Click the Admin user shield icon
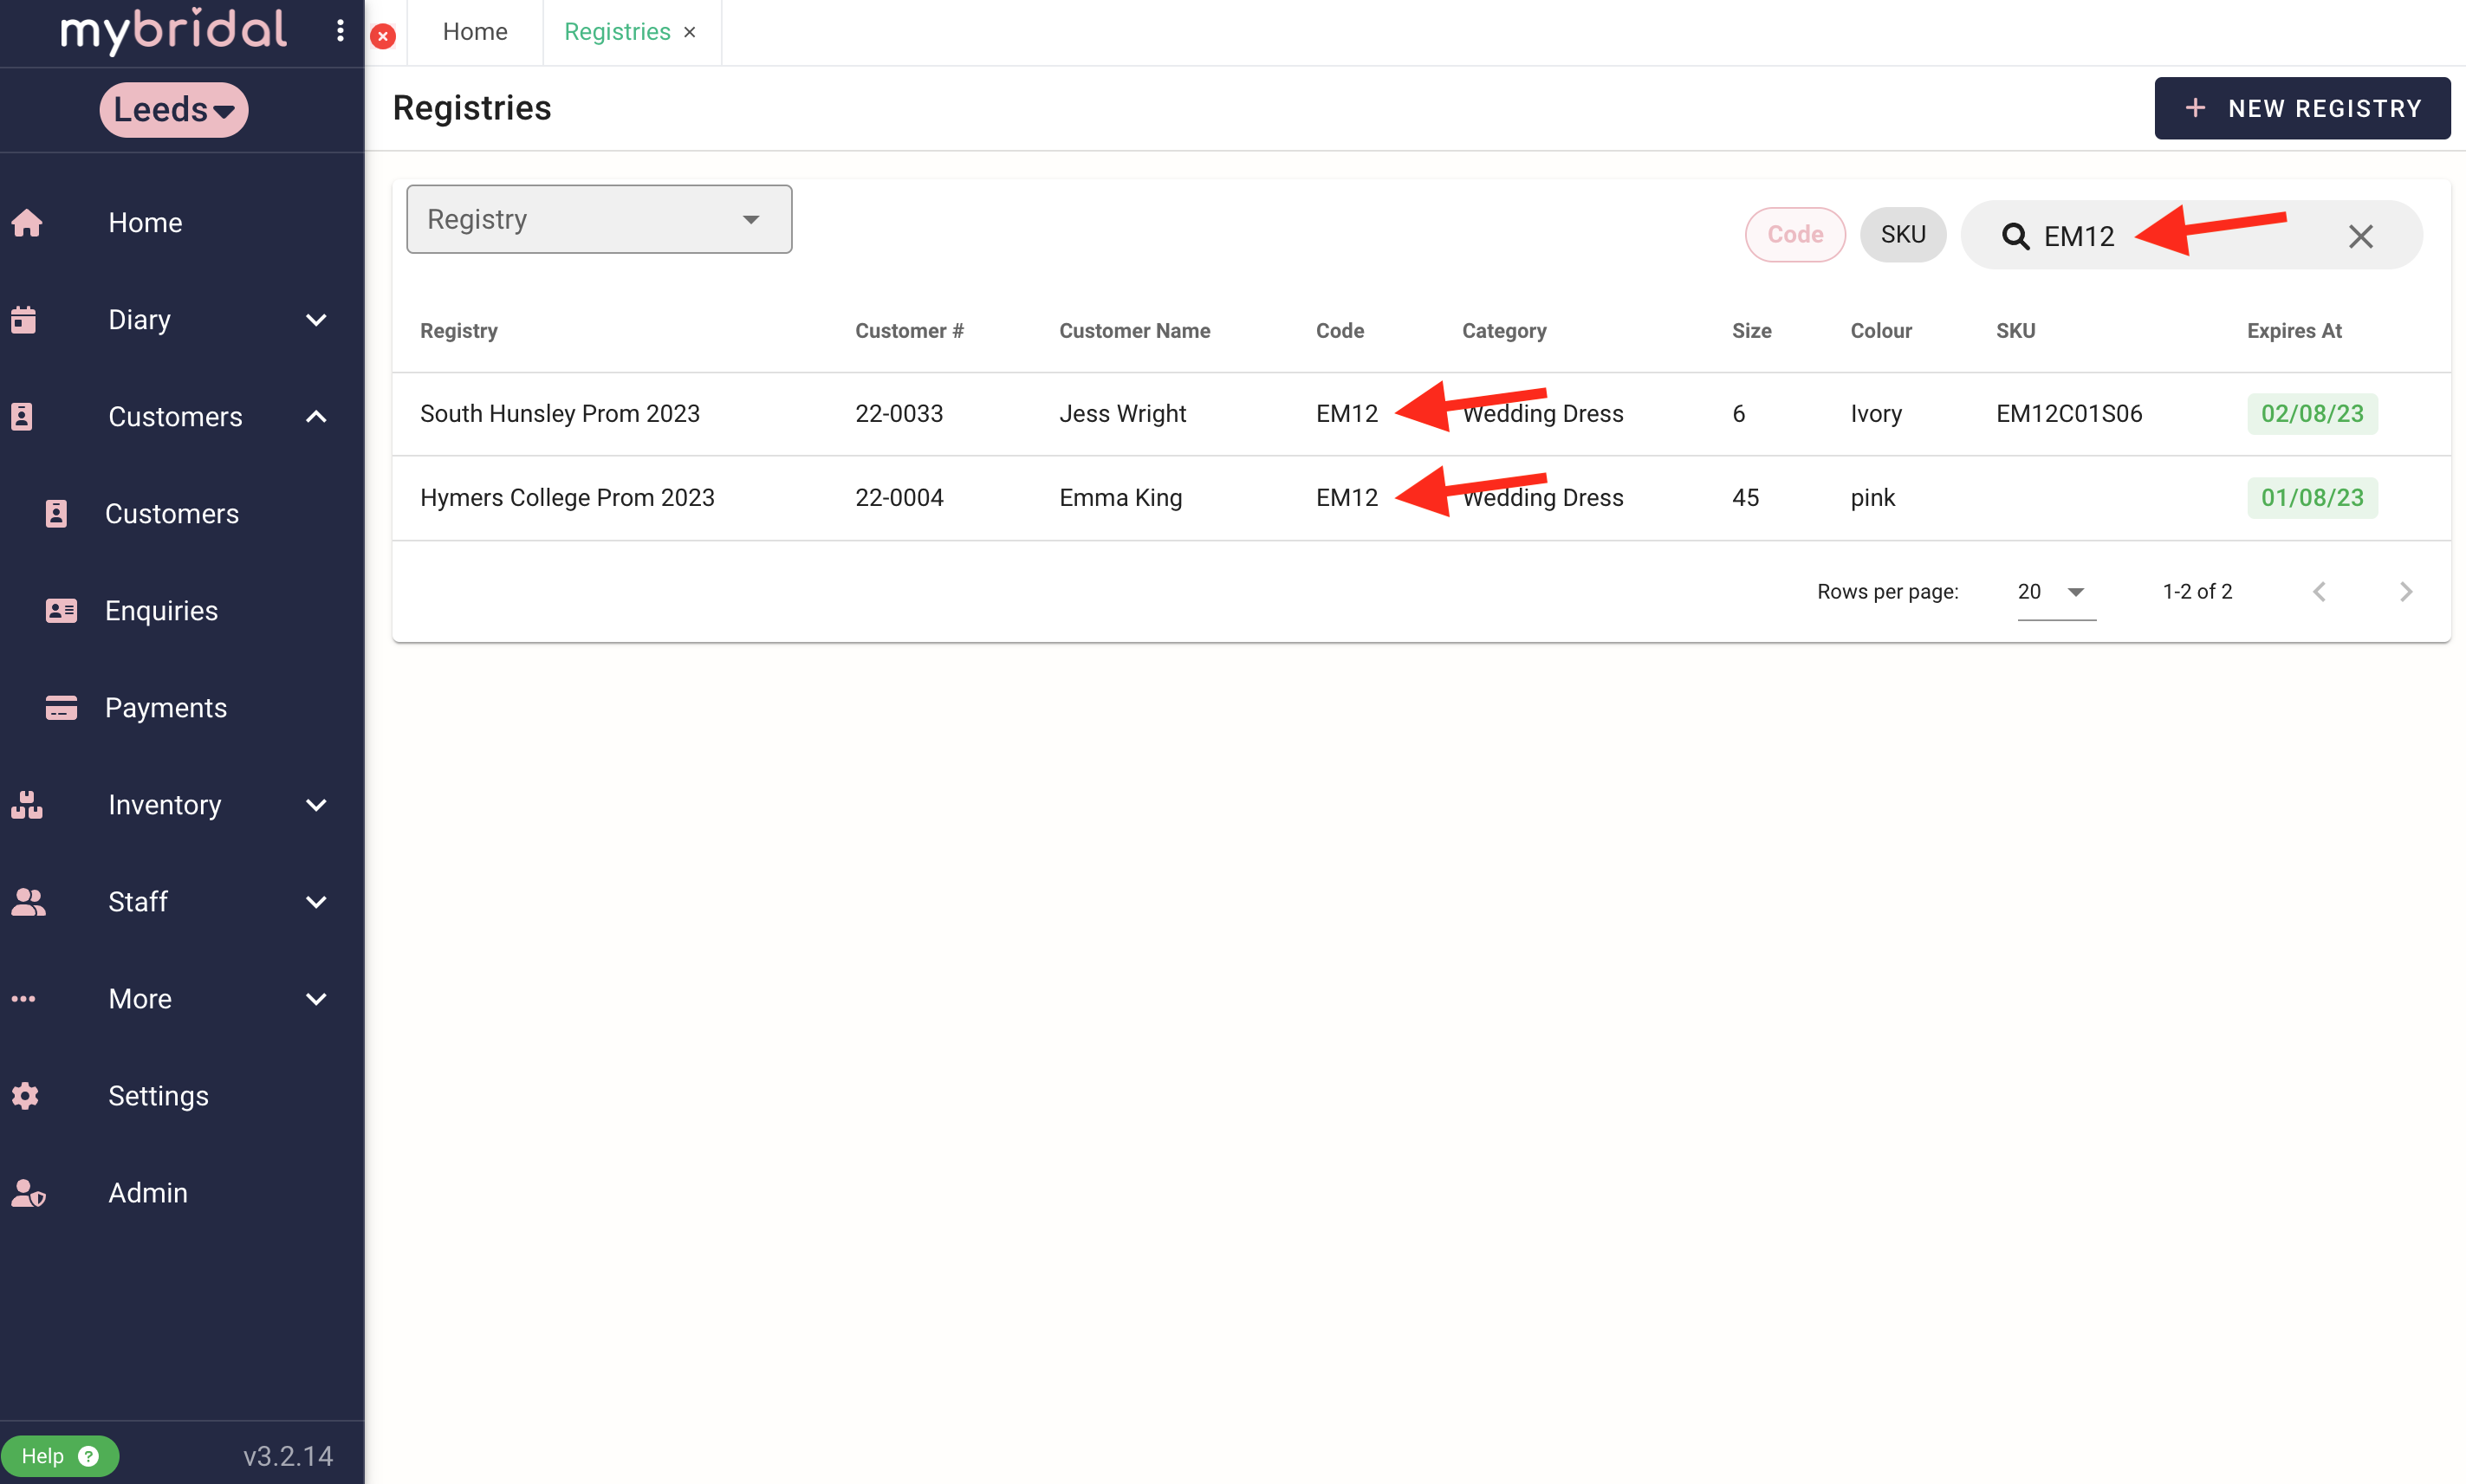The image size is (2466, 1484). click(x=28, y=1192)
